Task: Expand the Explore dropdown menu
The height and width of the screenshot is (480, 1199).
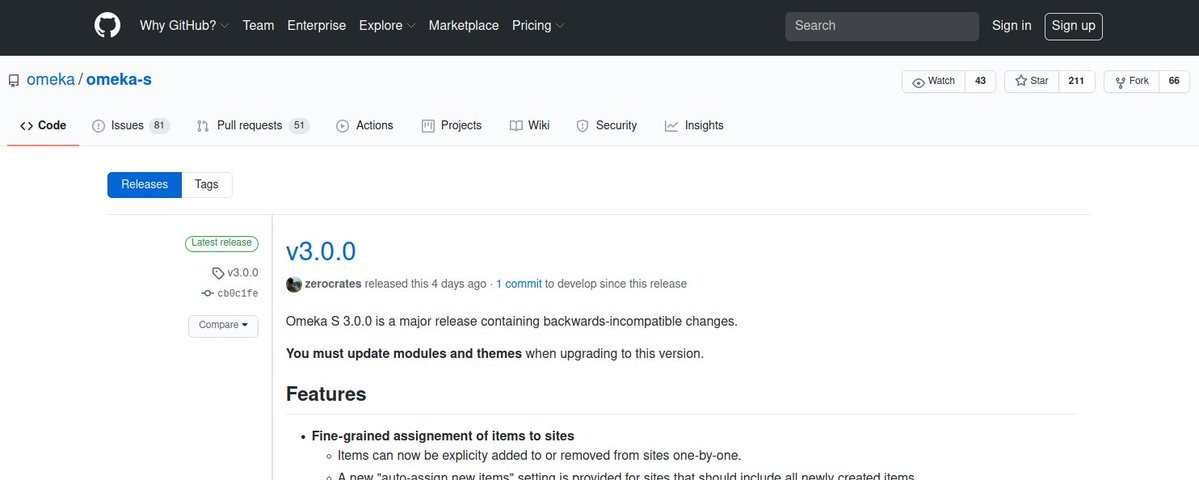Action: click(x=387, y=25)
